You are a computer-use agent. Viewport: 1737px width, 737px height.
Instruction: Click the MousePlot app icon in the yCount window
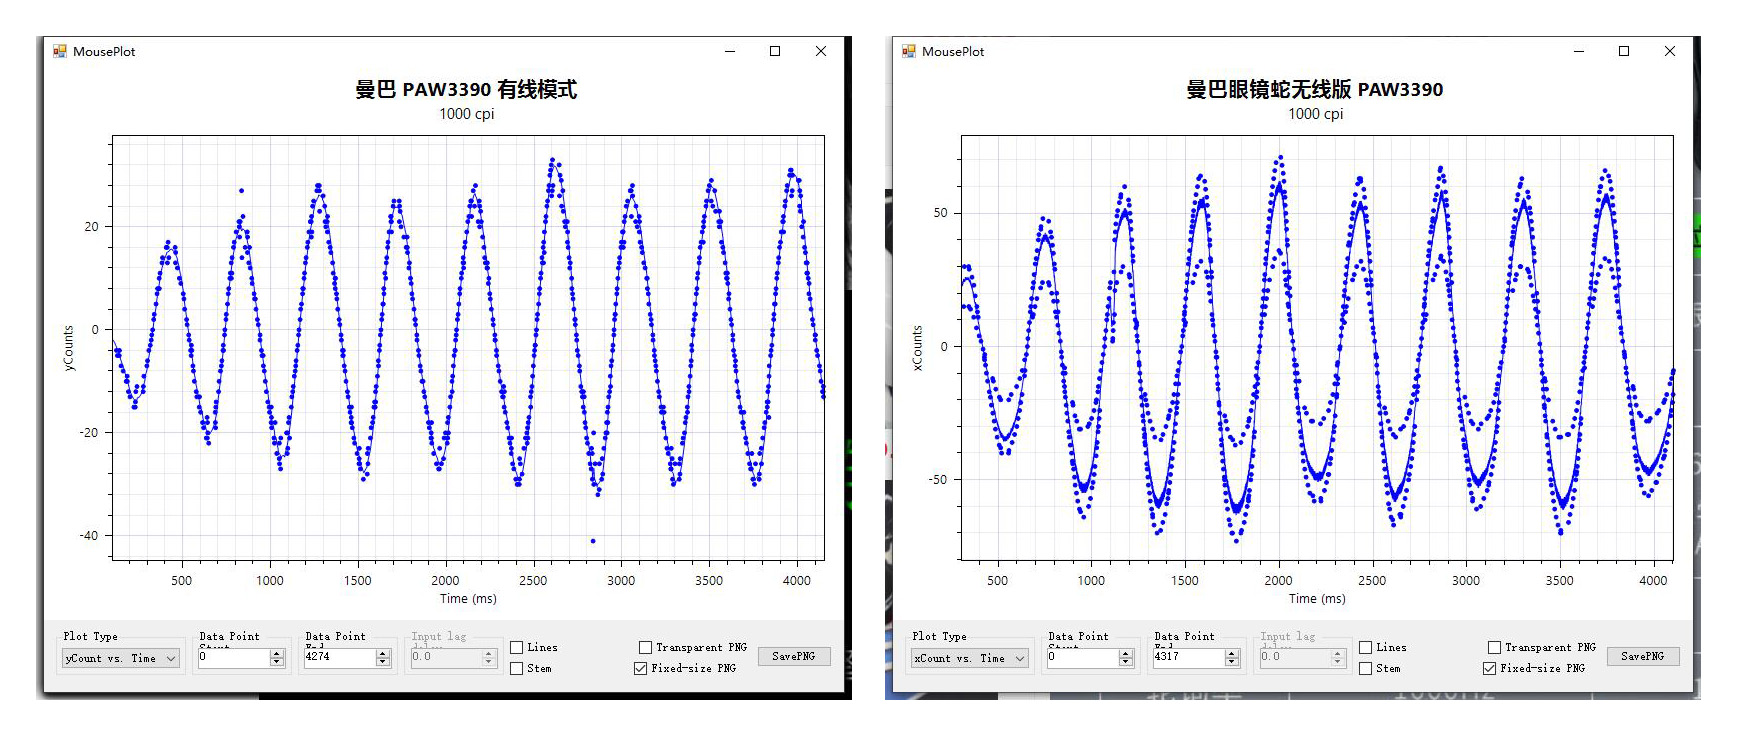click(x=60, y=51)
